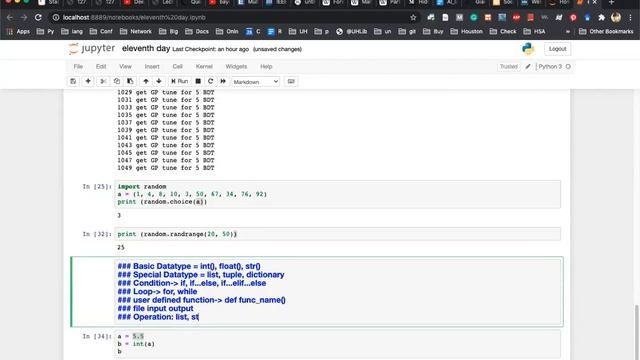Open the Widgets menu in Jupyter
The image size is (640, 360).
tap(236, 67)
